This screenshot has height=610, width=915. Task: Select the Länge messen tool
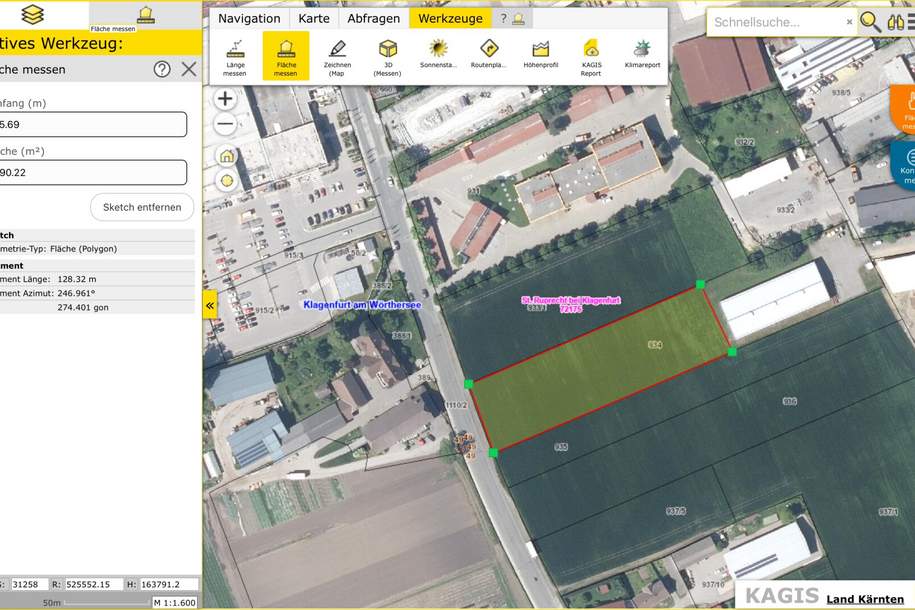[235, 57]
